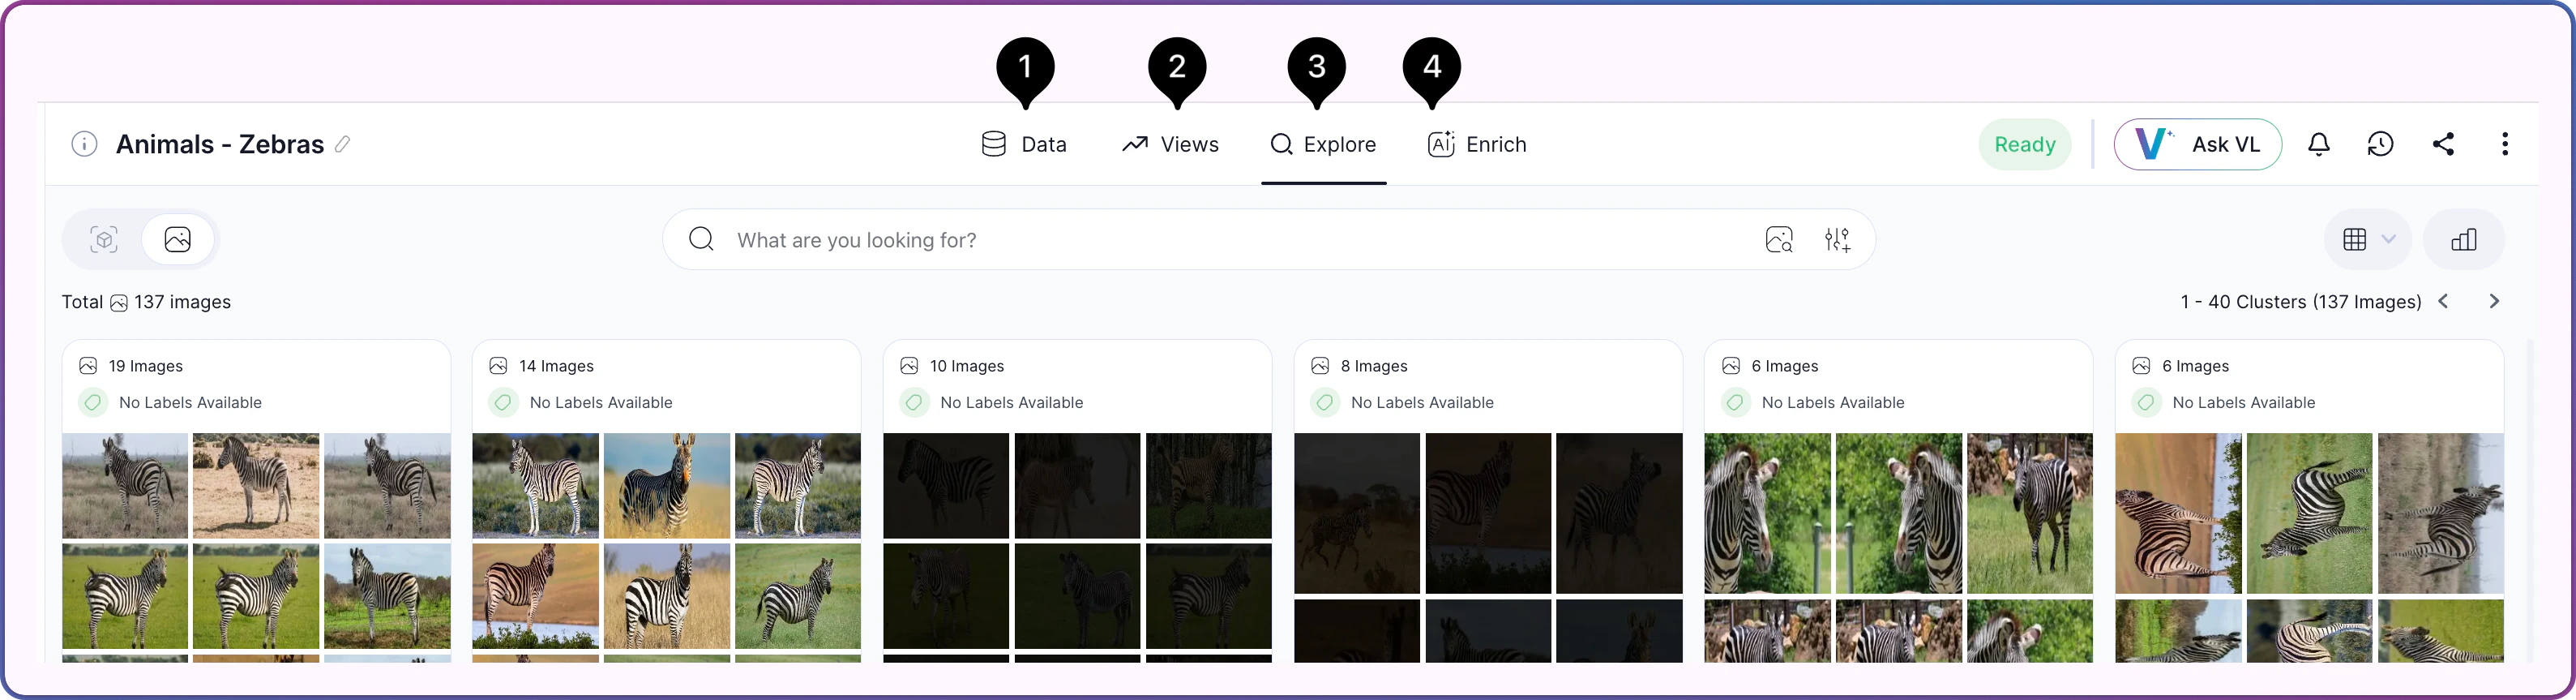Image resolution: width=2576 pixels, height=700 pixels.
Task: Open the Enrich tab
Action: point(1477,144)
